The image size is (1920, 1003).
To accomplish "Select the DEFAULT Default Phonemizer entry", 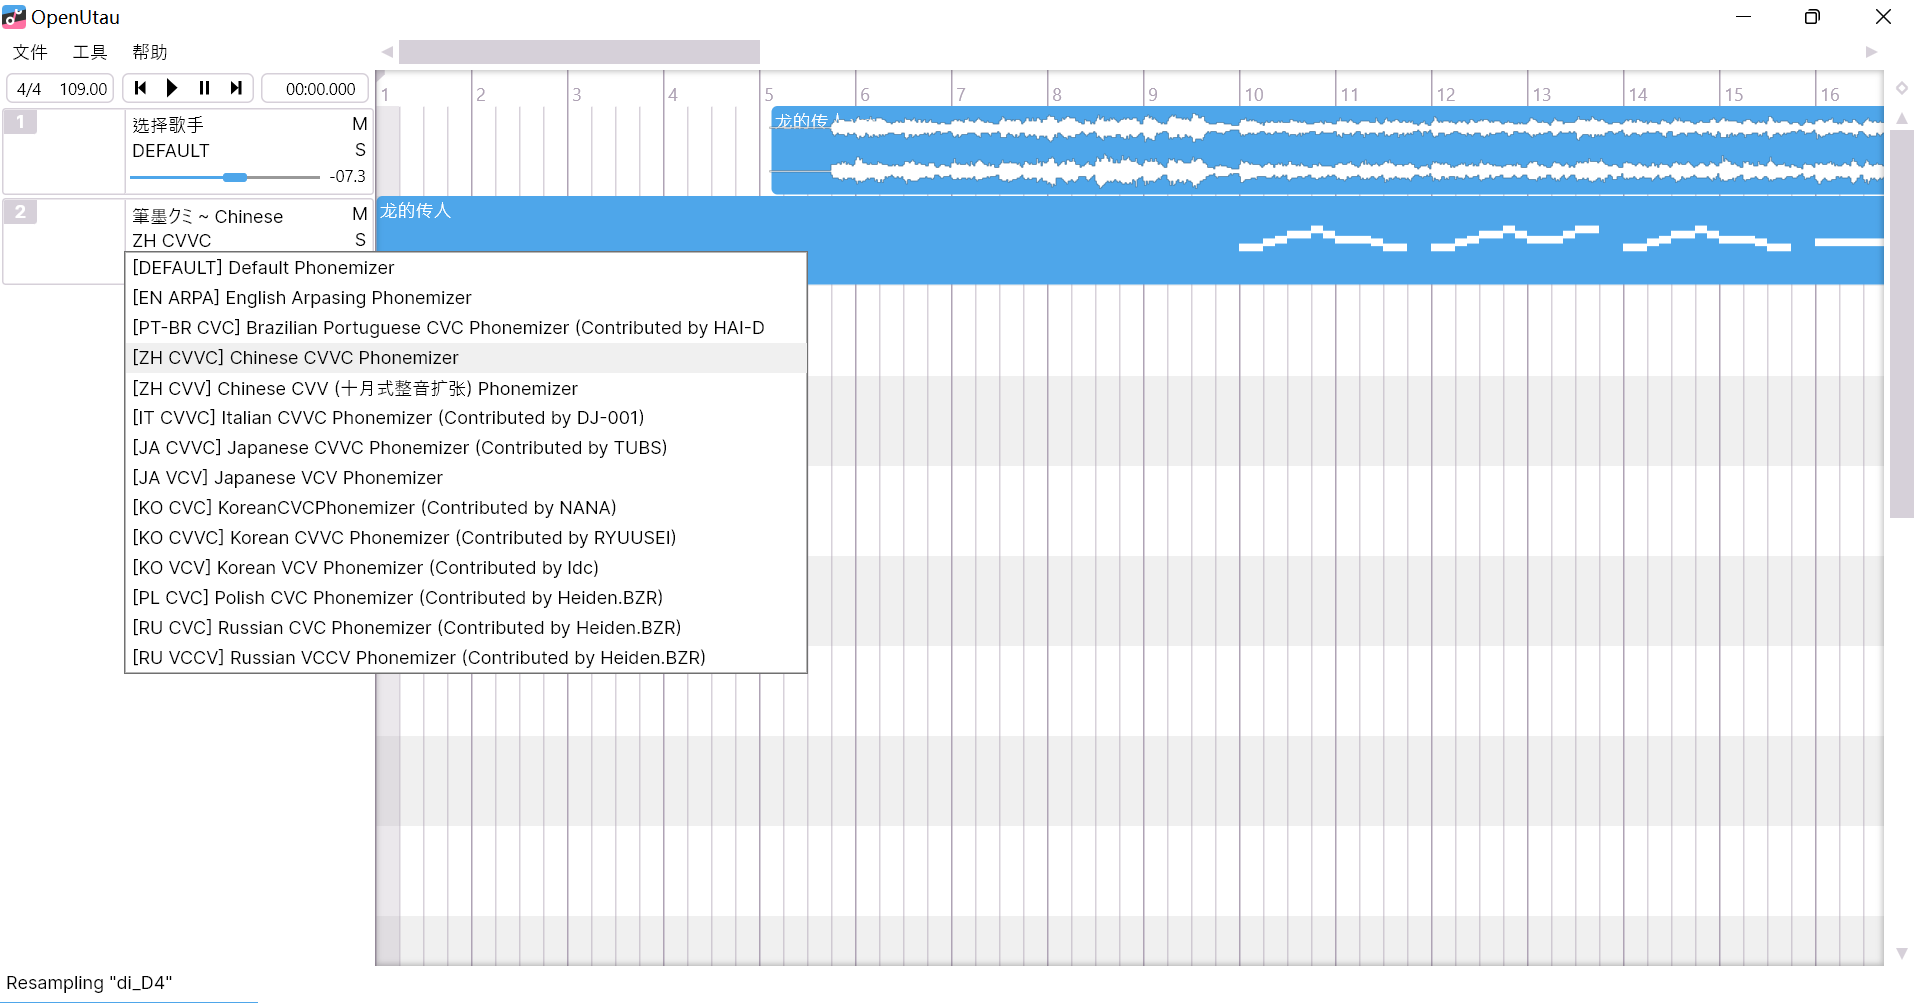I will coord(466,268).
